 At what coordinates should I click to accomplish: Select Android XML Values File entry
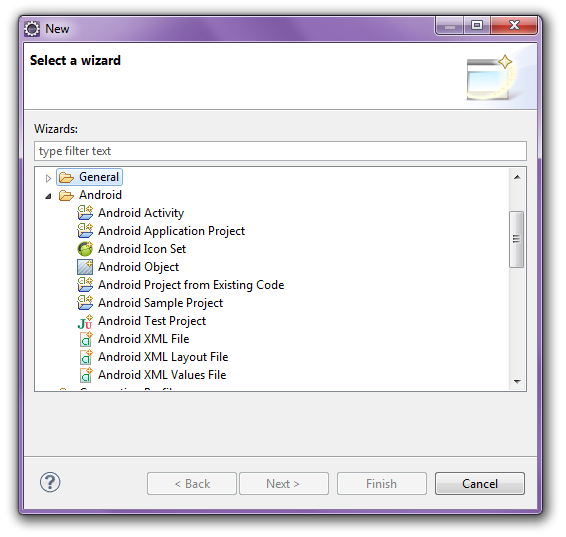click(x=162, y=375)
